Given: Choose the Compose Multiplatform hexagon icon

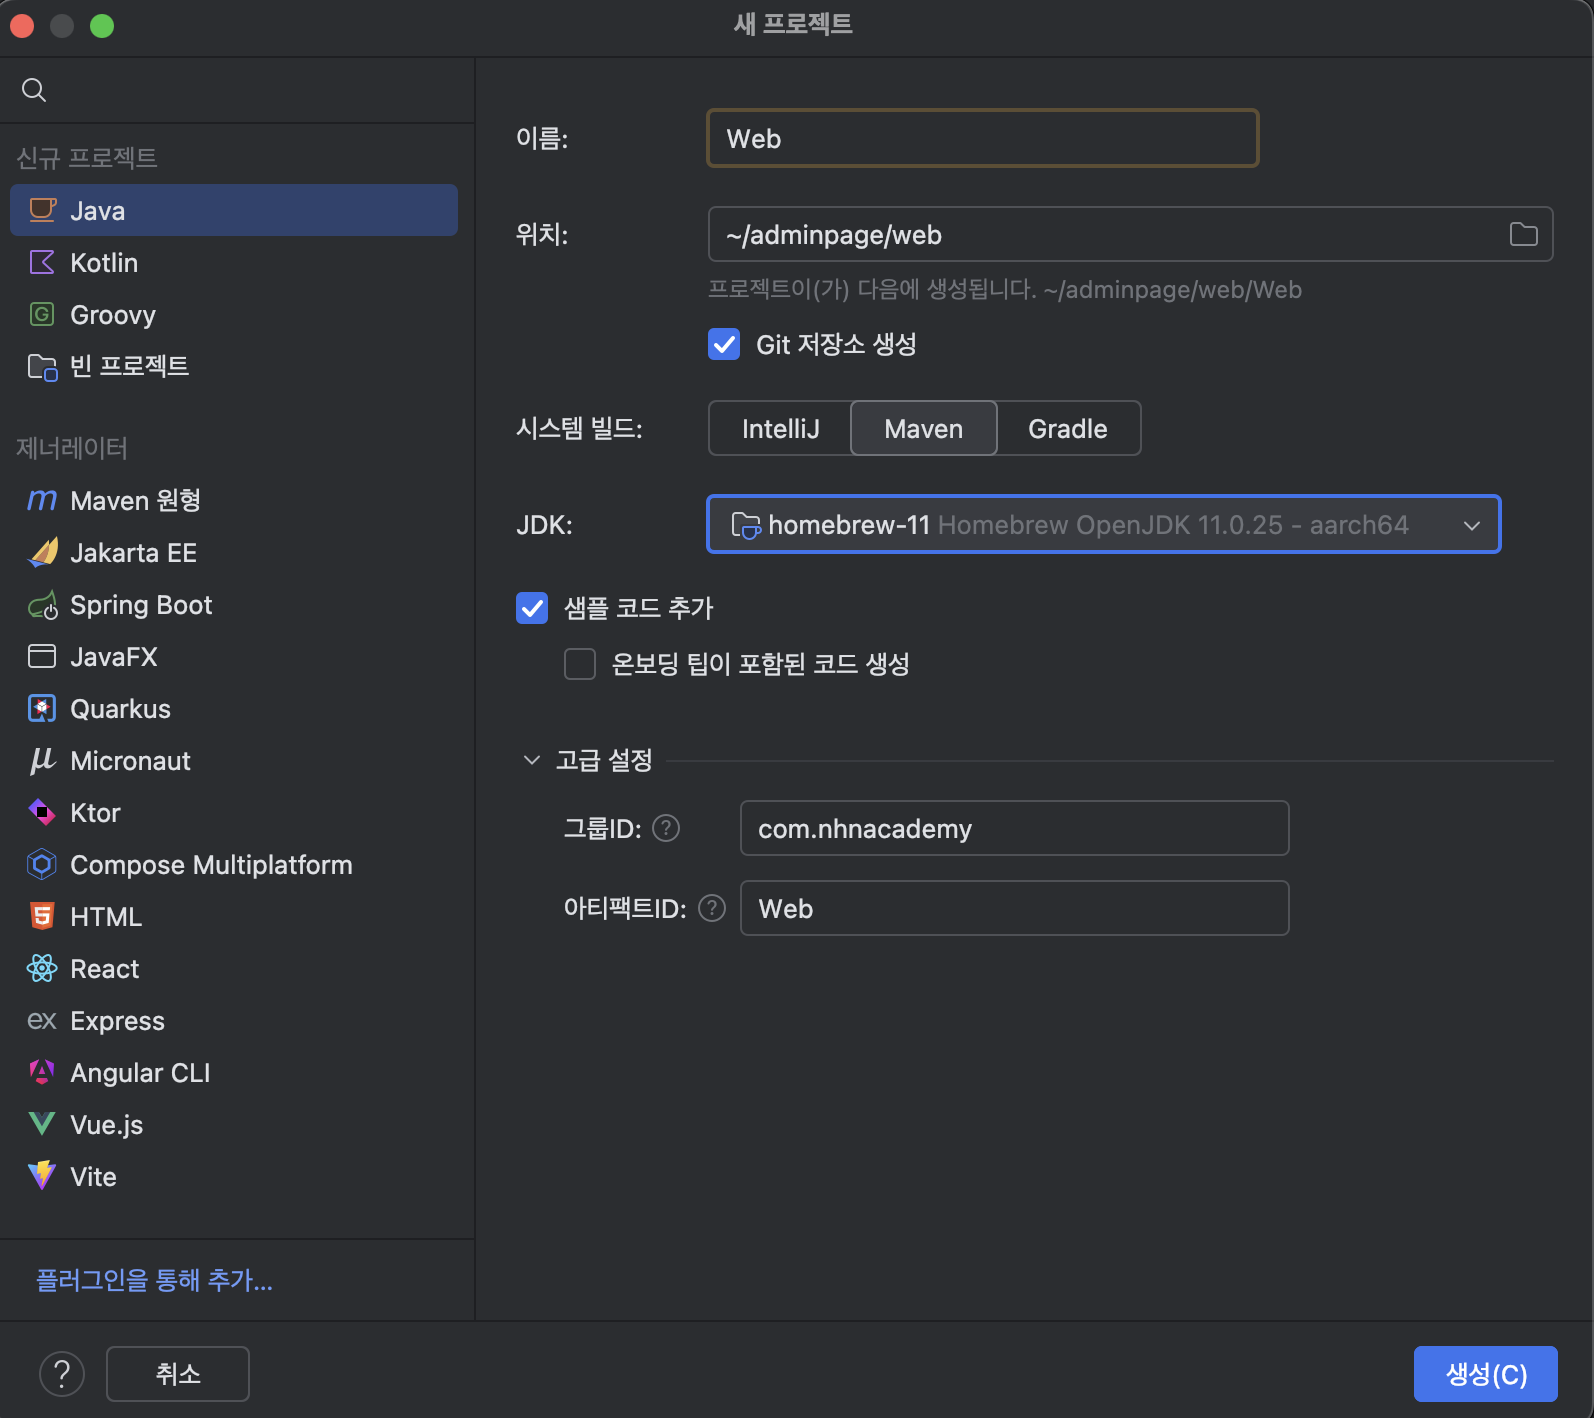Looking at the screenshot, I should pyautogui.click(x=42, y=864).
